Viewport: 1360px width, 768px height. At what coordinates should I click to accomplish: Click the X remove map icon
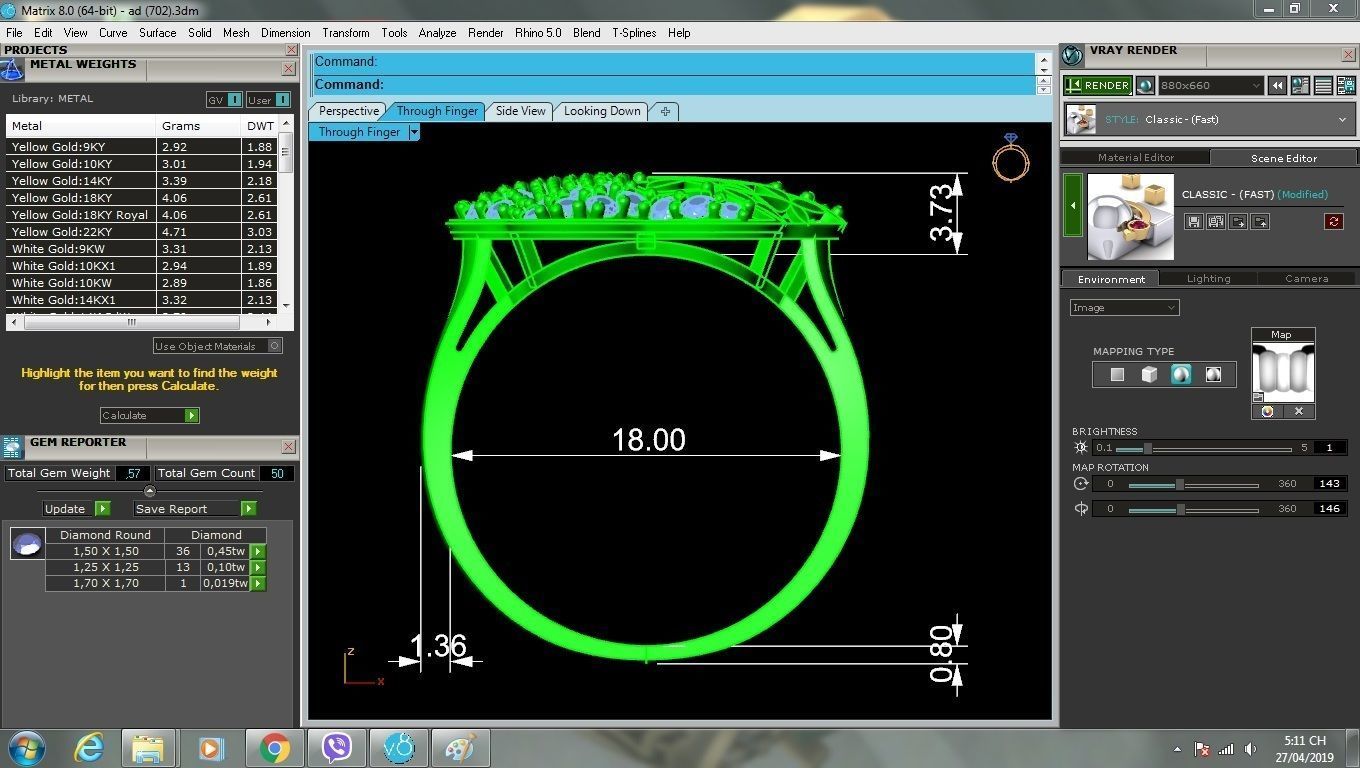pos(1299,411)
